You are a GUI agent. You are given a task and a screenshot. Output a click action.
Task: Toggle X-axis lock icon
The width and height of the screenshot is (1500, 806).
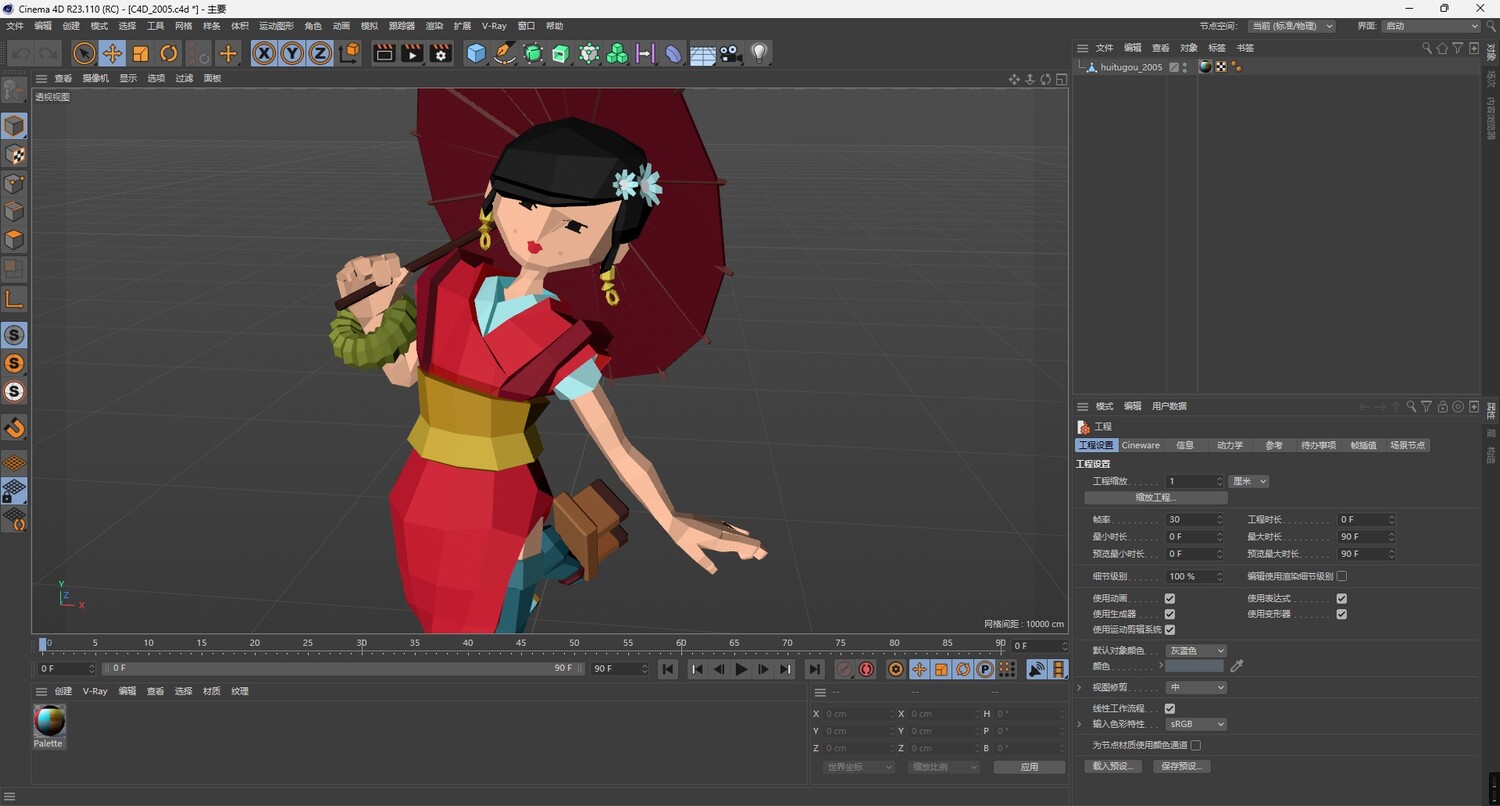pyautogui.click(x=264, y=54)
